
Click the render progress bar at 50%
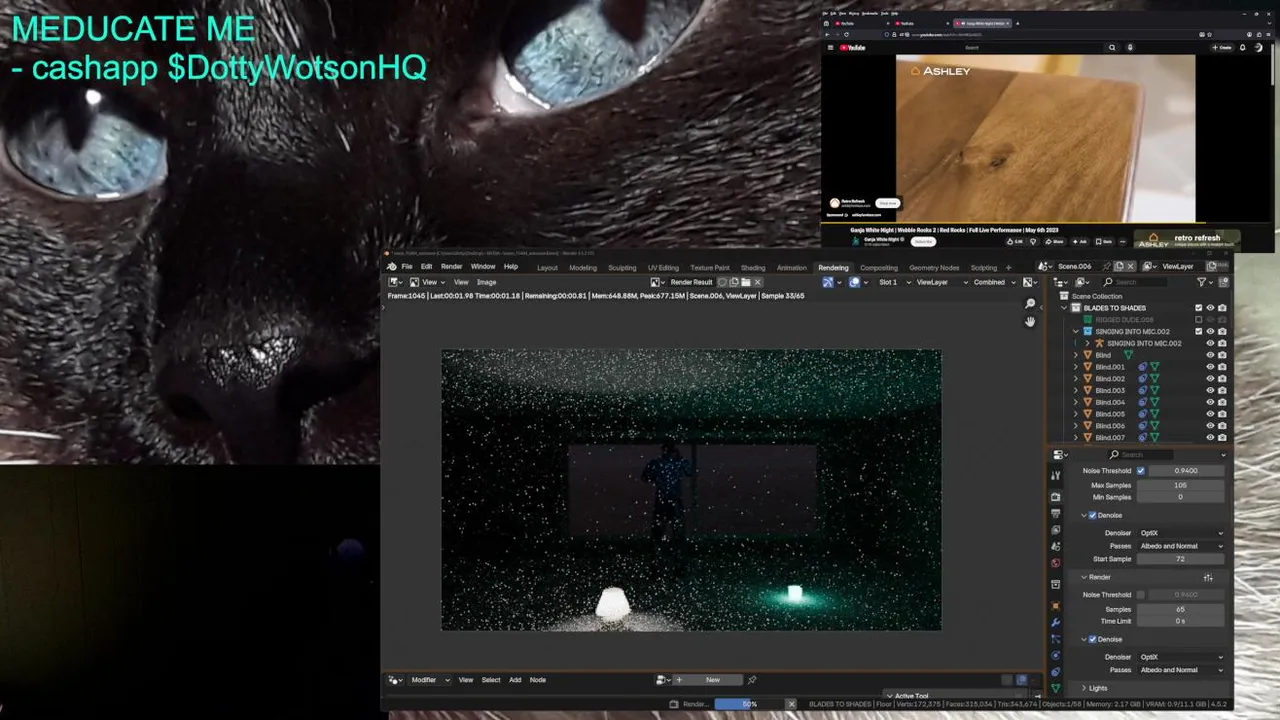pos(748,704)
